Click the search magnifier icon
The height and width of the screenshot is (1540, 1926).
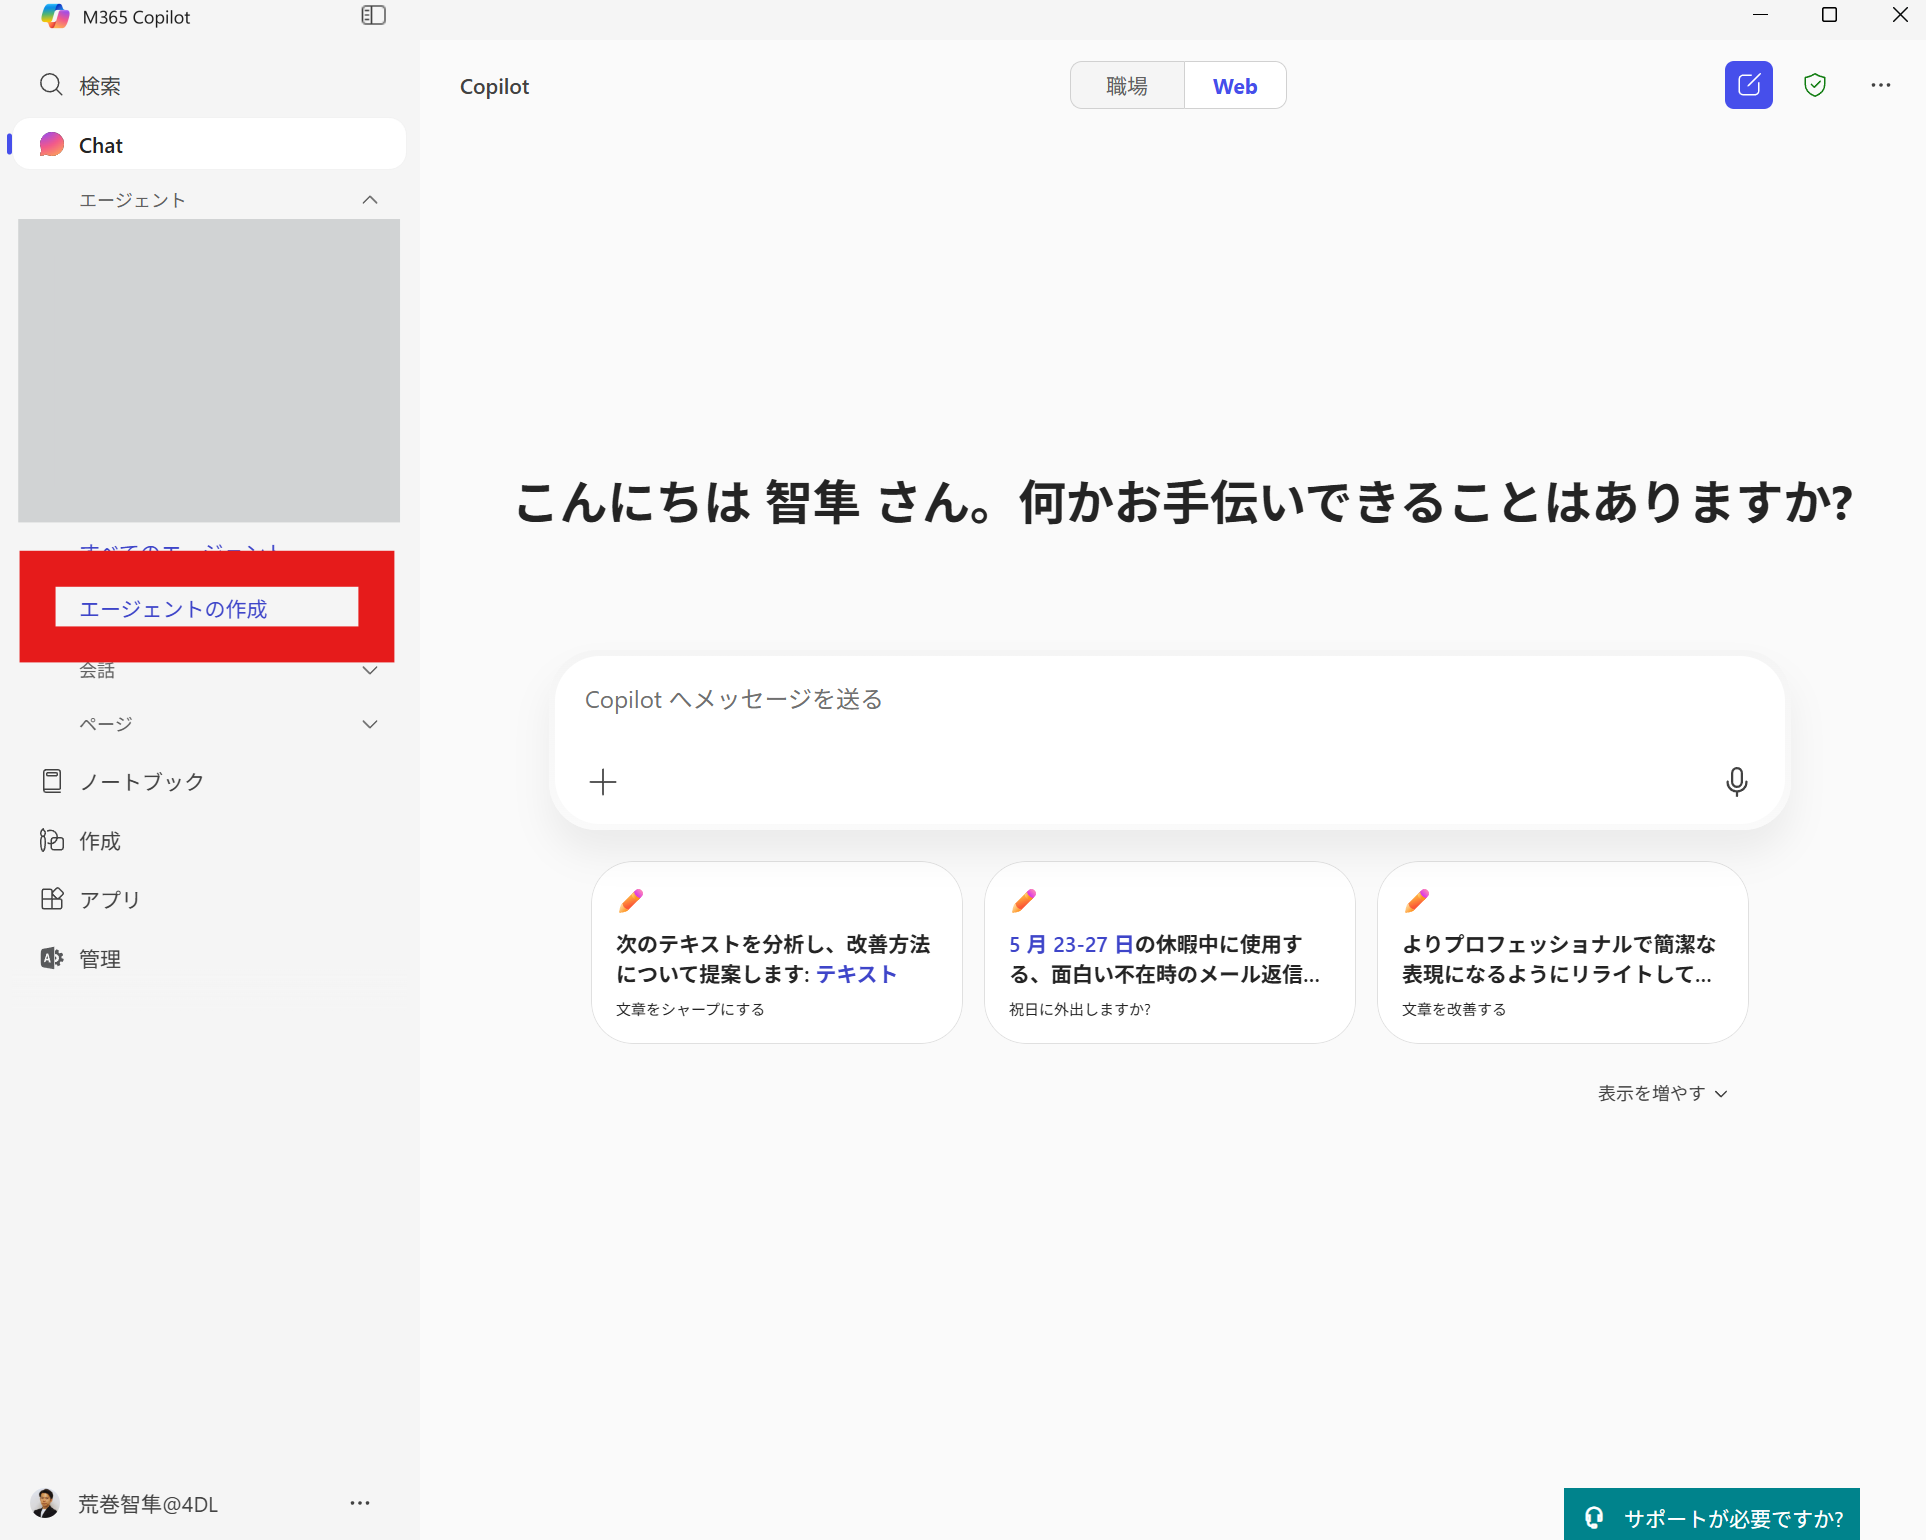point(51,85)
